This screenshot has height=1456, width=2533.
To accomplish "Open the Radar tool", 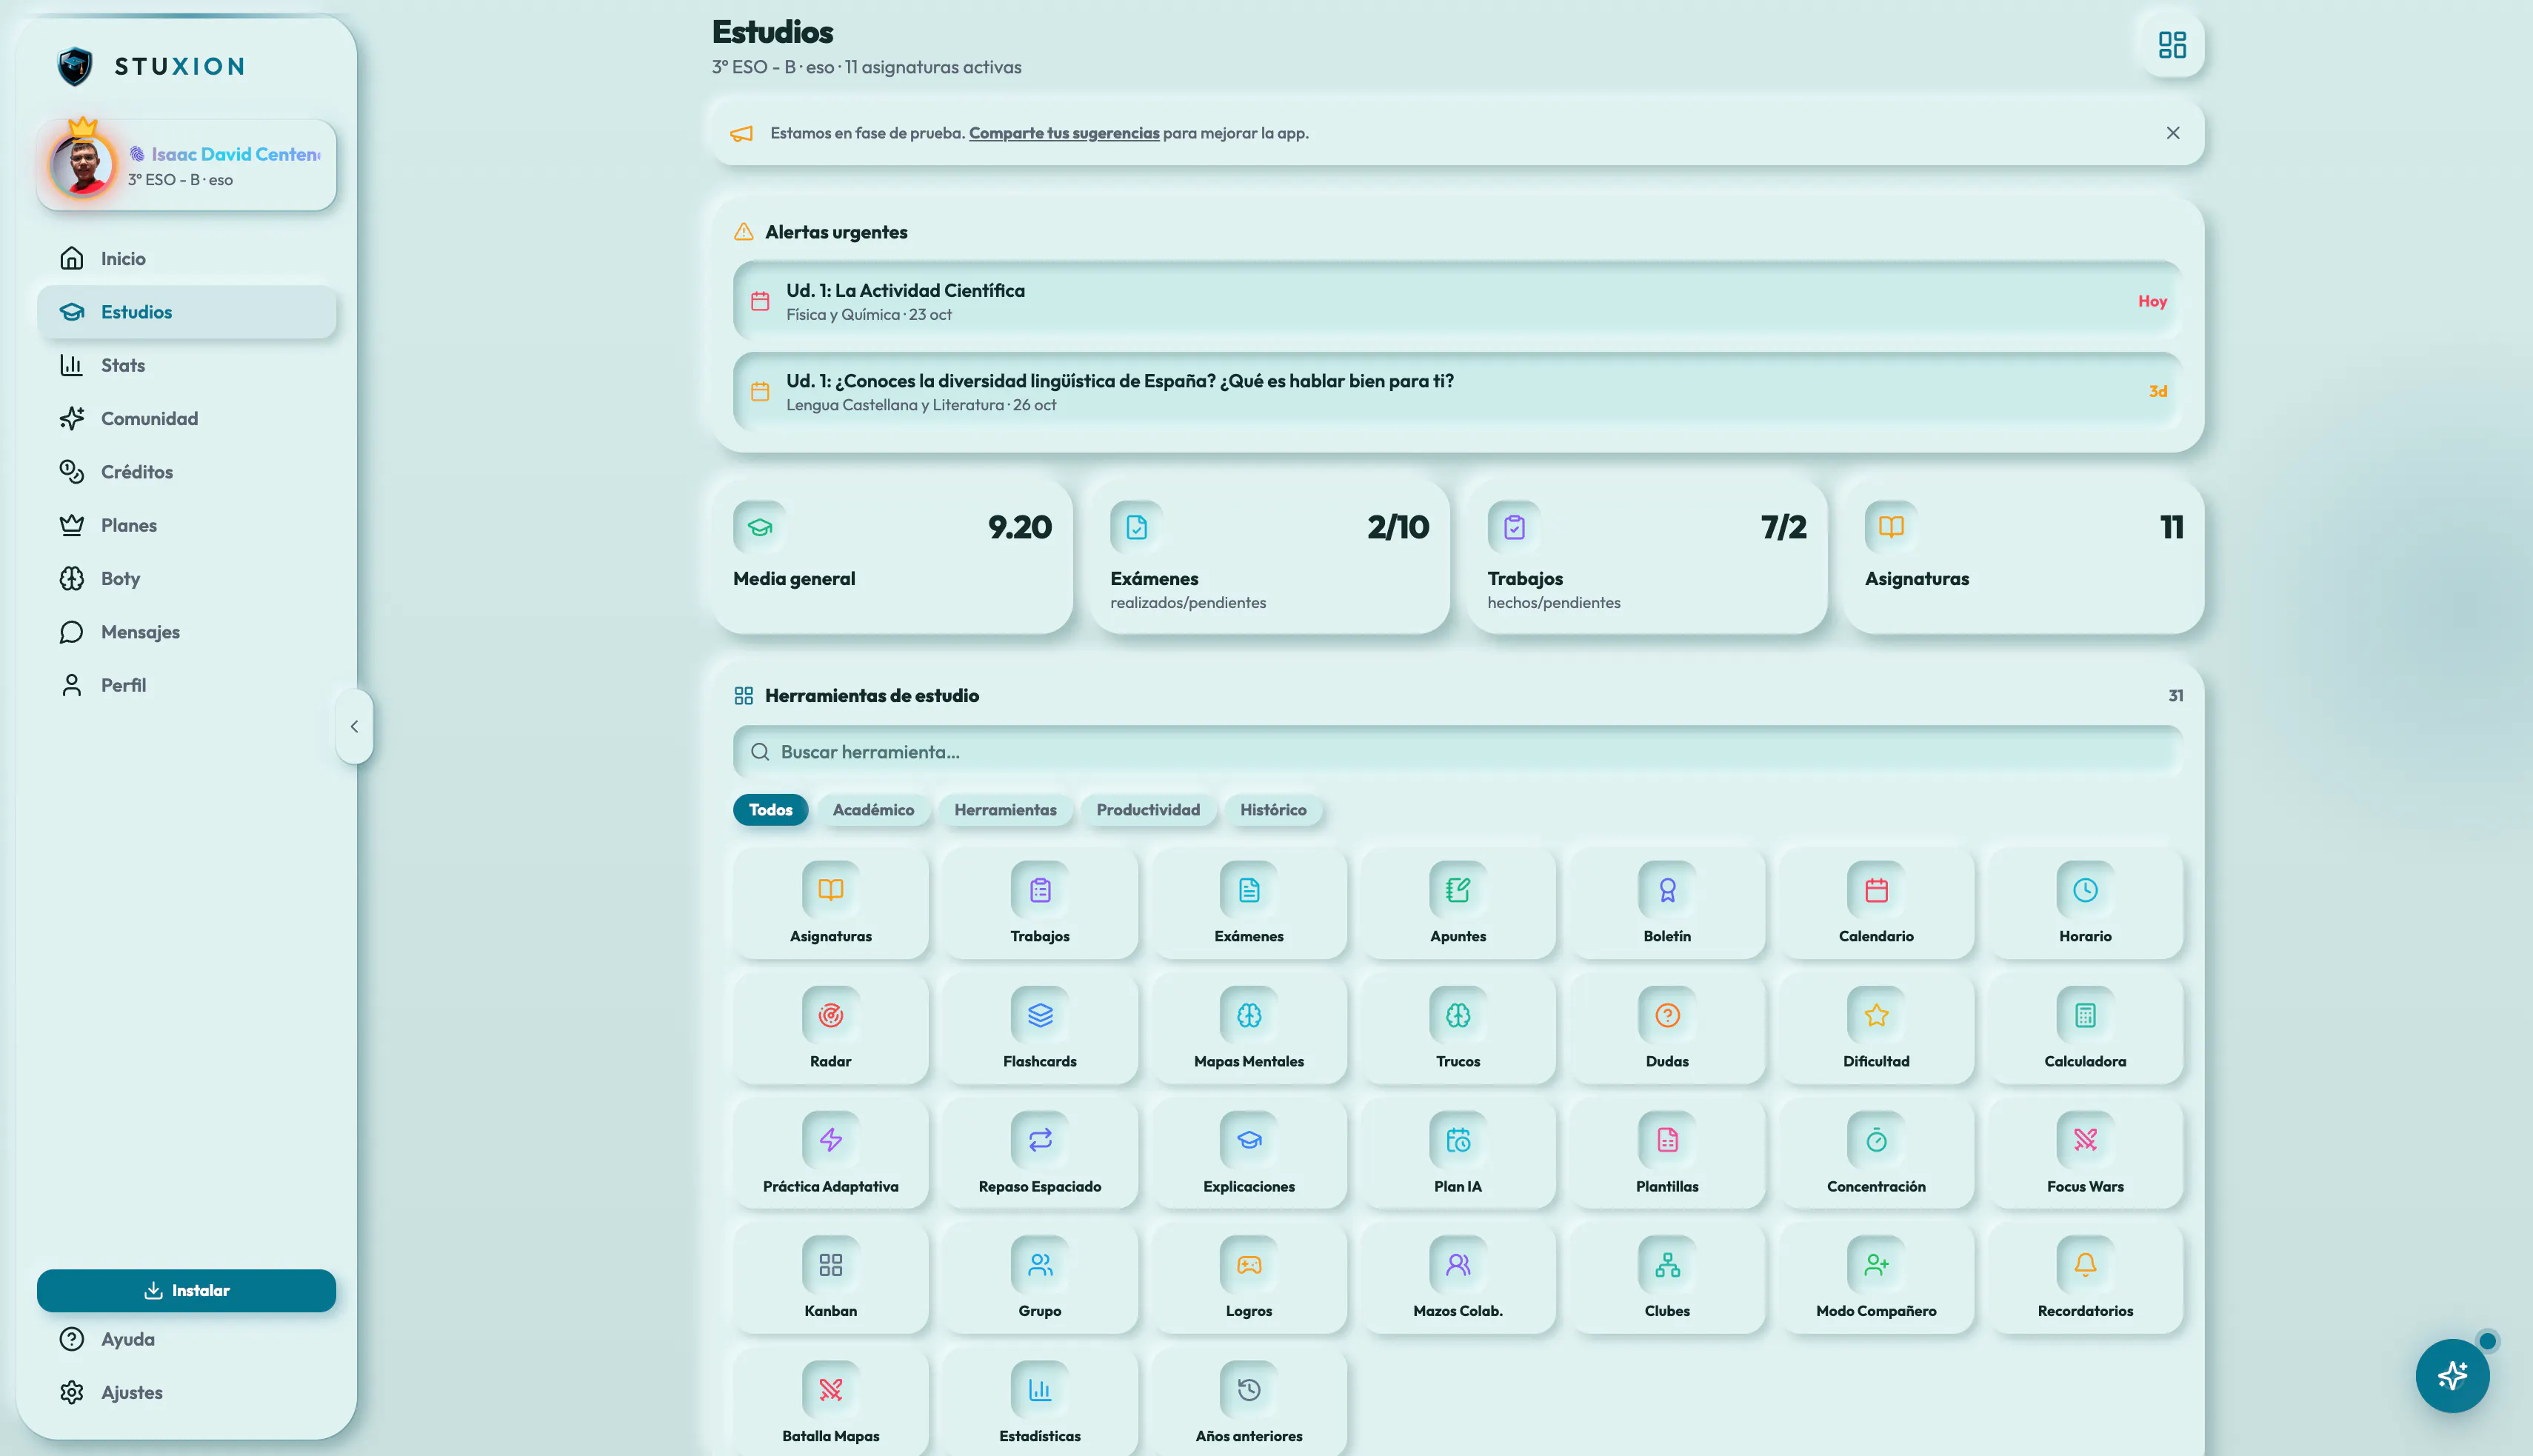I will [x=830, y=1029].
